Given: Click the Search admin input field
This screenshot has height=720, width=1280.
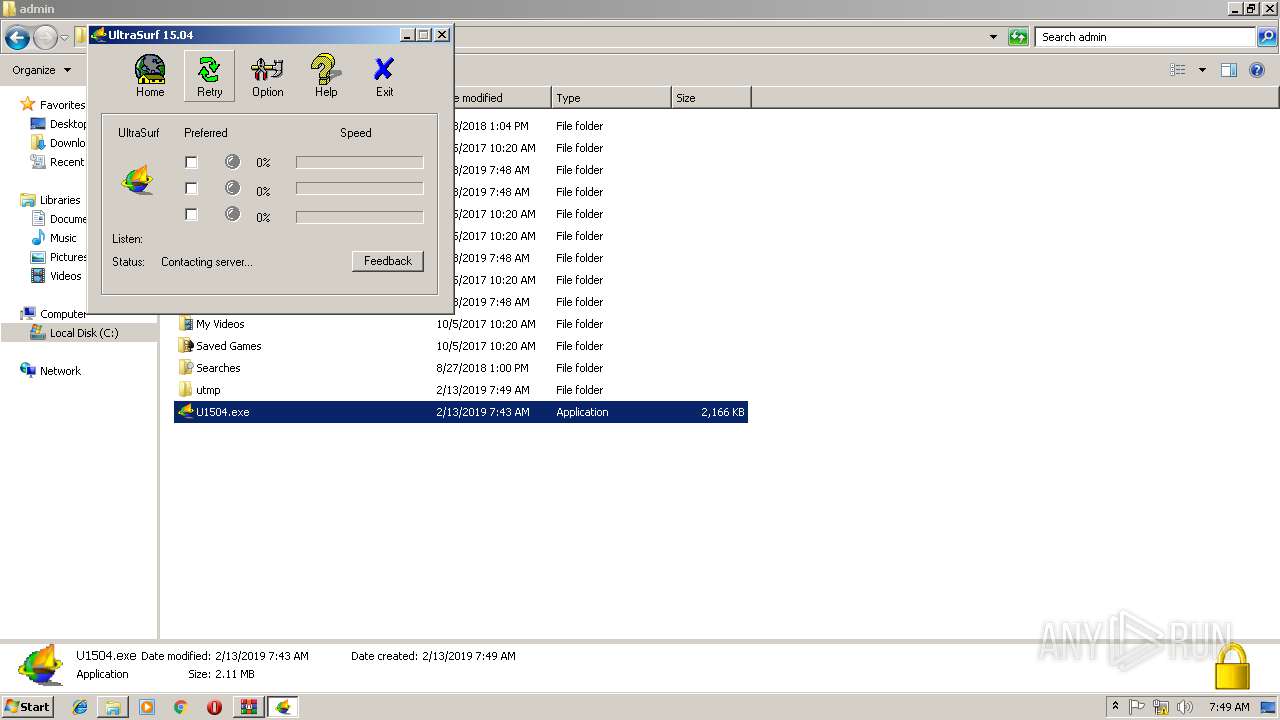Looking at the screenshot, I should coord(1145,37).
